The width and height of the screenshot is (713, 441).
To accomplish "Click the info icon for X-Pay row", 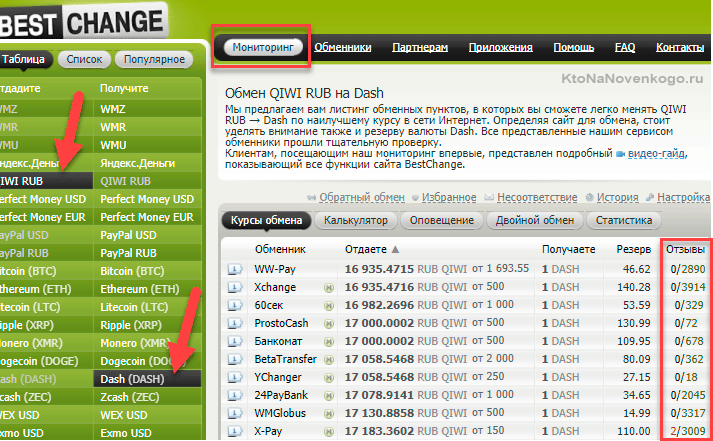I will [x=235, y=431].
